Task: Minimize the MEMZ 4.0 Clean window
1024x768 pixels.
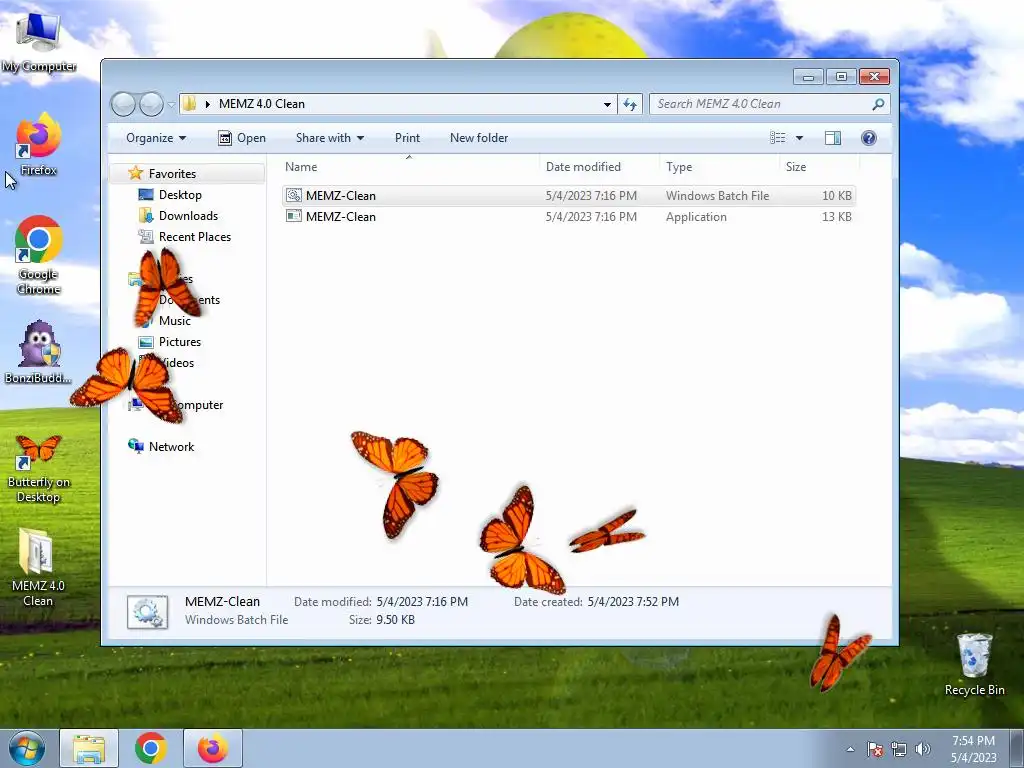Action: point(808,77)
